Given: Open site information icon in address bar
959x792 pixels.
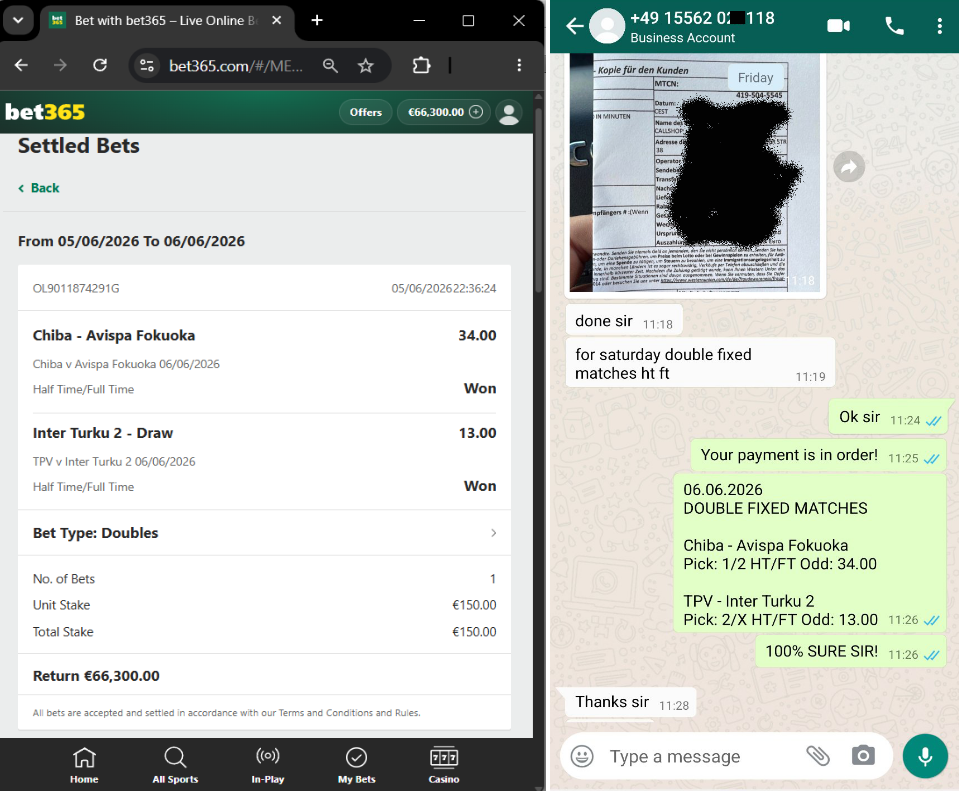Looking at the screenshot, I should point(147,65).
